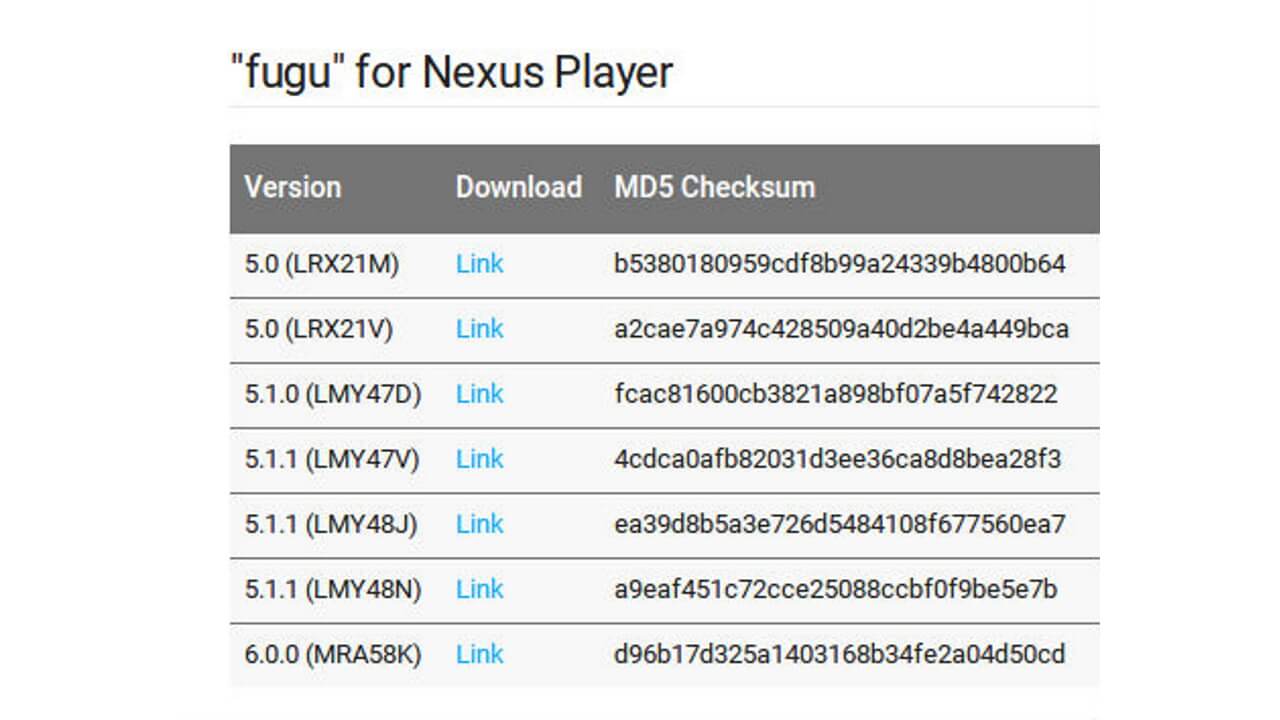
Task: Select the Link next to 5.1.1 (LMY48N)
Action: (x=480, y=589)
